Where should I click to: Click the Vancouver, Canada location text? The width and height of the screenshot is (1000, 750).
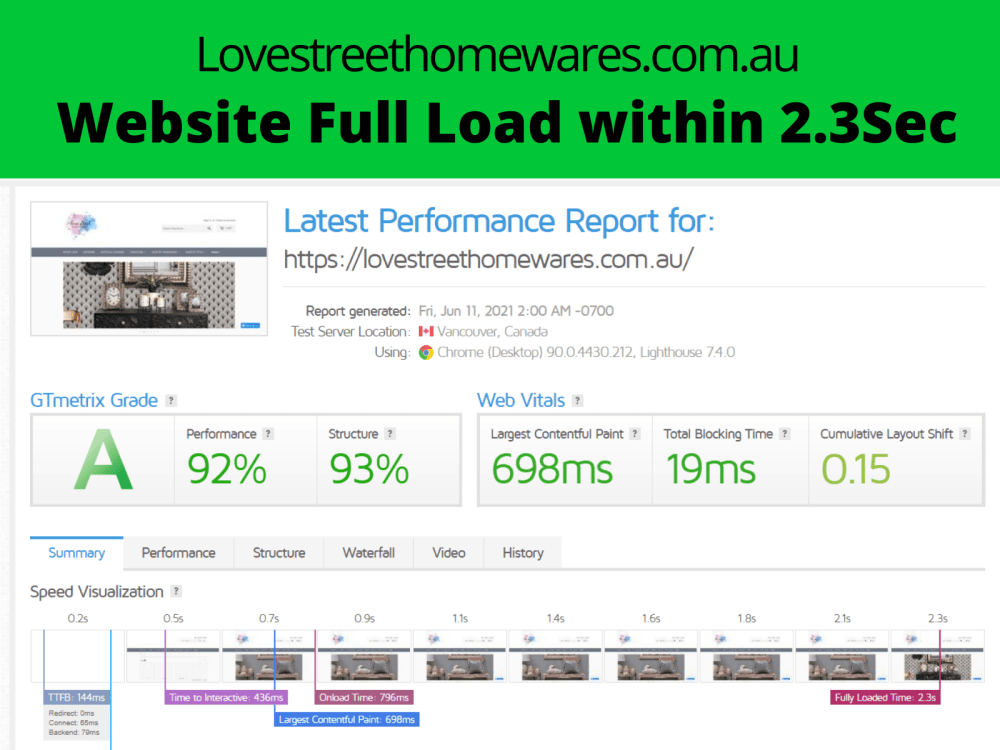click(x=492, y=332)
